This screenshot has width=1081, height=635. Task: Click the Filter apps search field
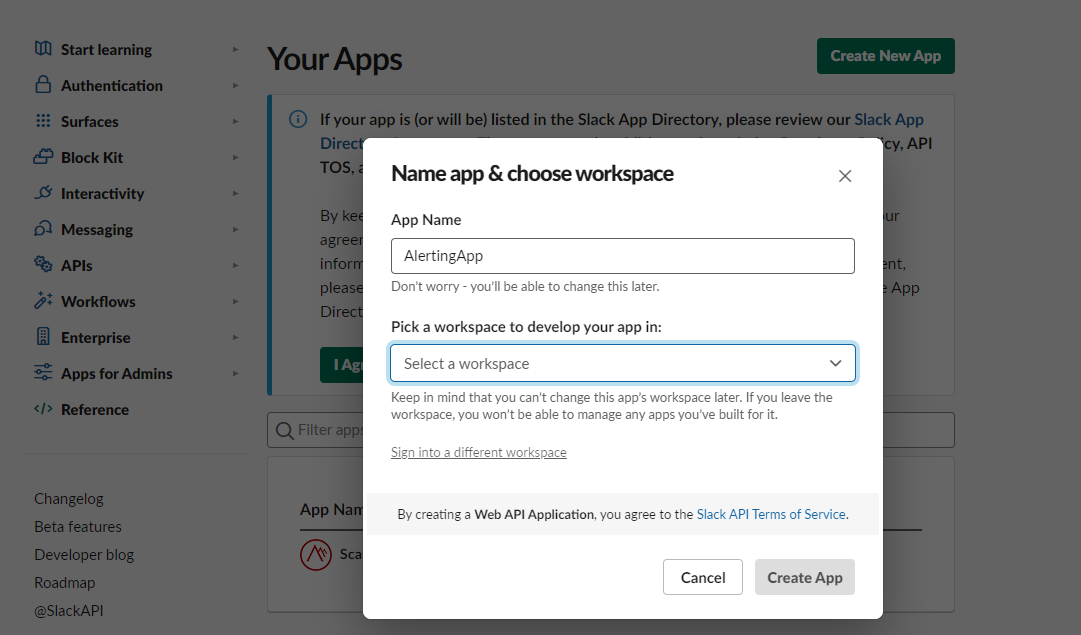tap(611, 430)
